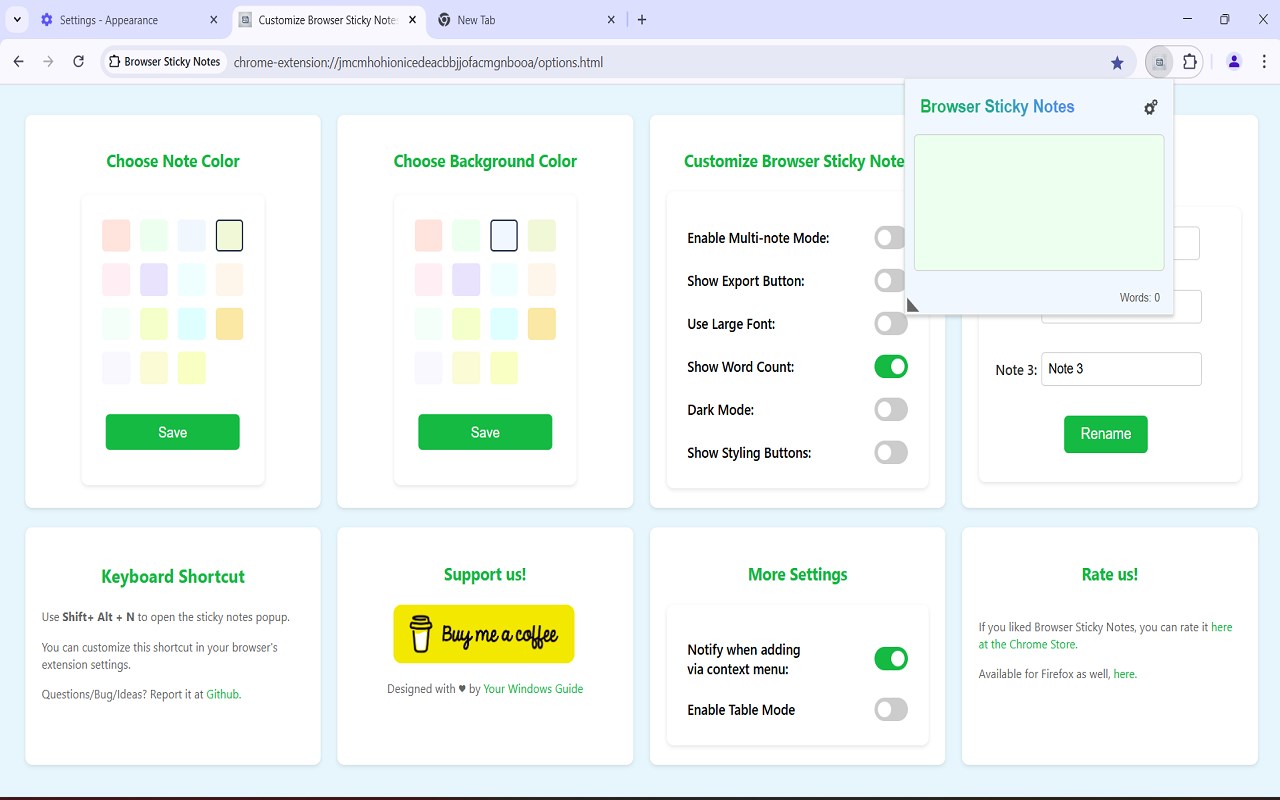This screenshot has width=1280, height=800.
Task: Click the address bar URL
Action: pyautogui.click(x=418, y=62)
